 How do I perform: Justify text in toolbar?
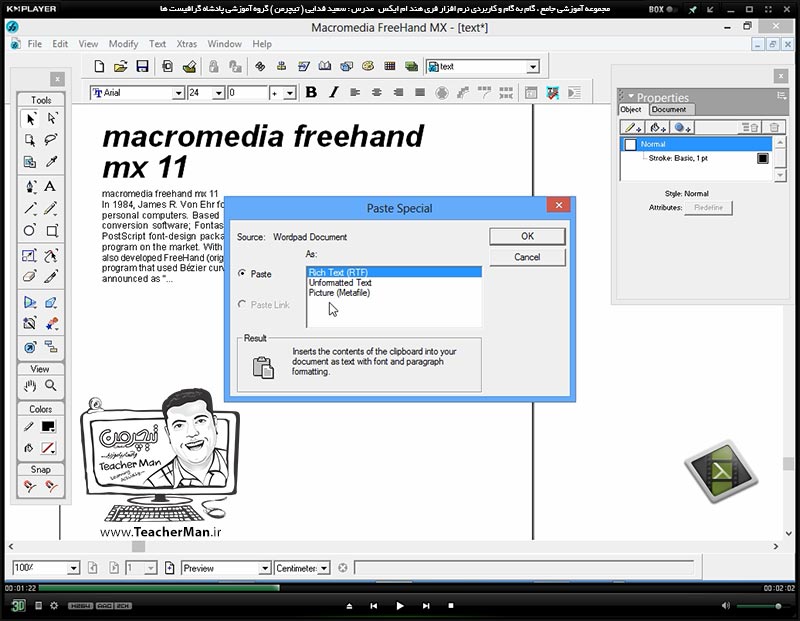[x=420, y=92]
